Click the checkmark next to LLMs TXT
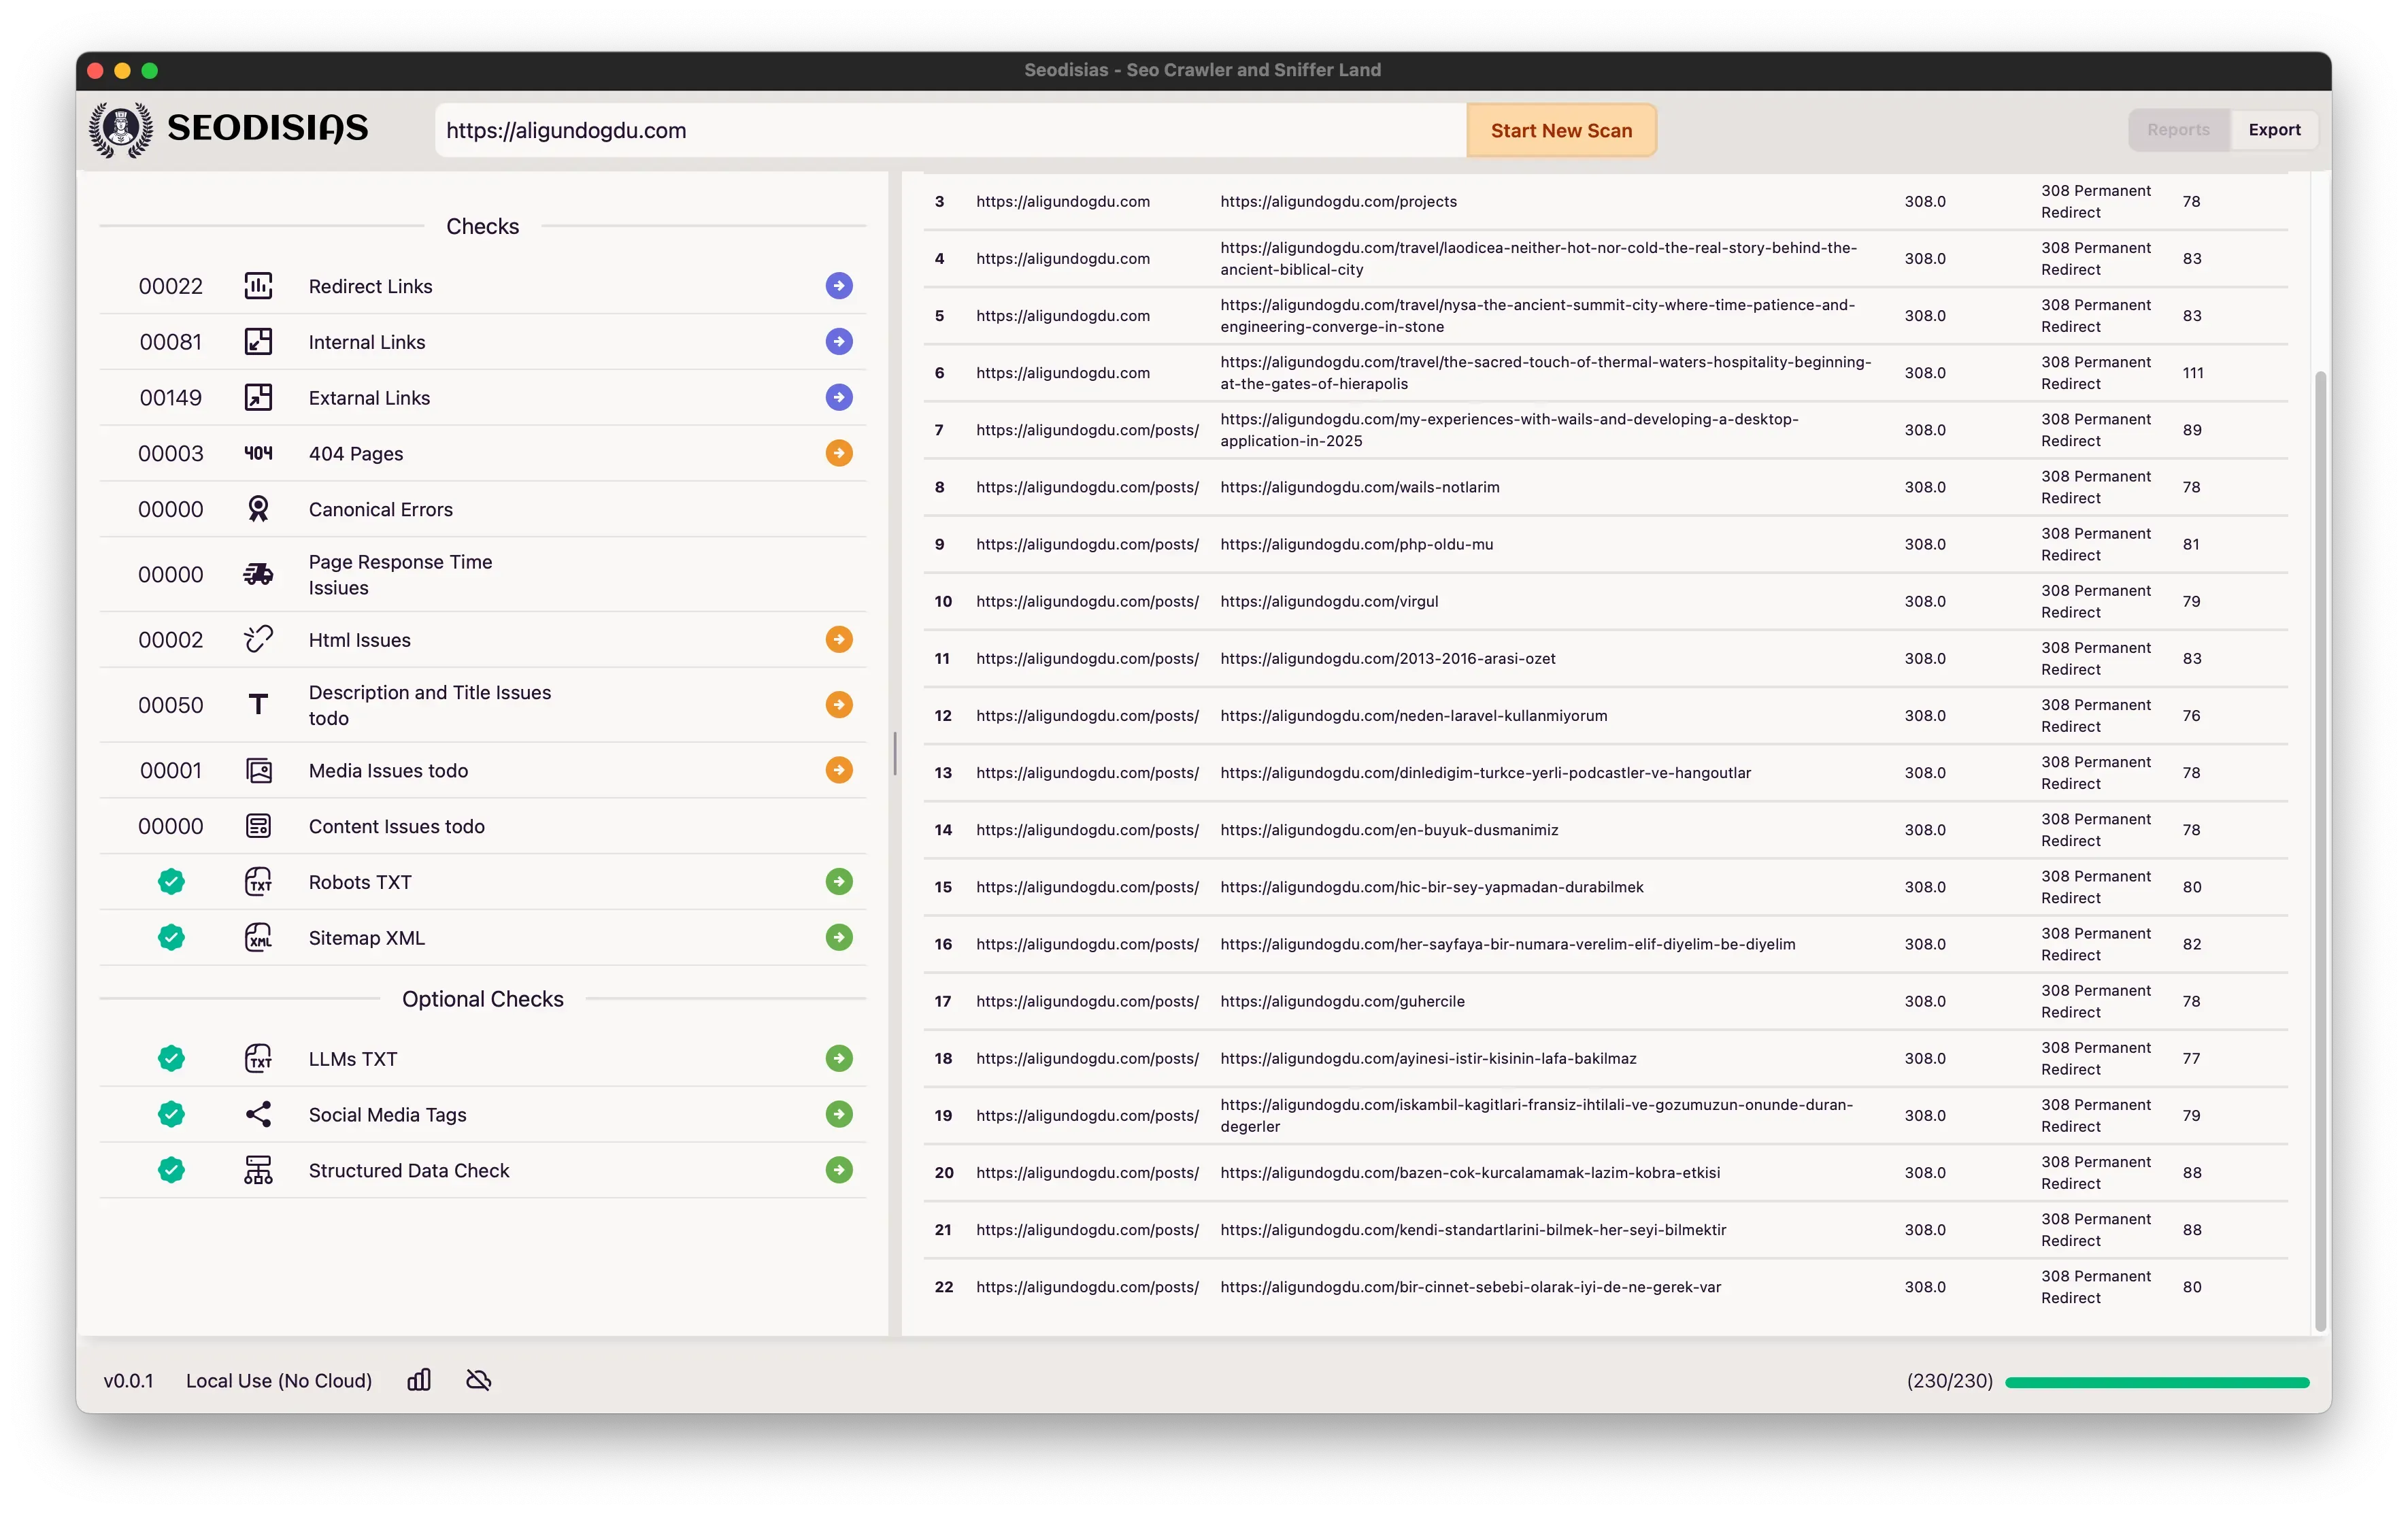2408x1514 pixels. click(x=171, y=1059)
